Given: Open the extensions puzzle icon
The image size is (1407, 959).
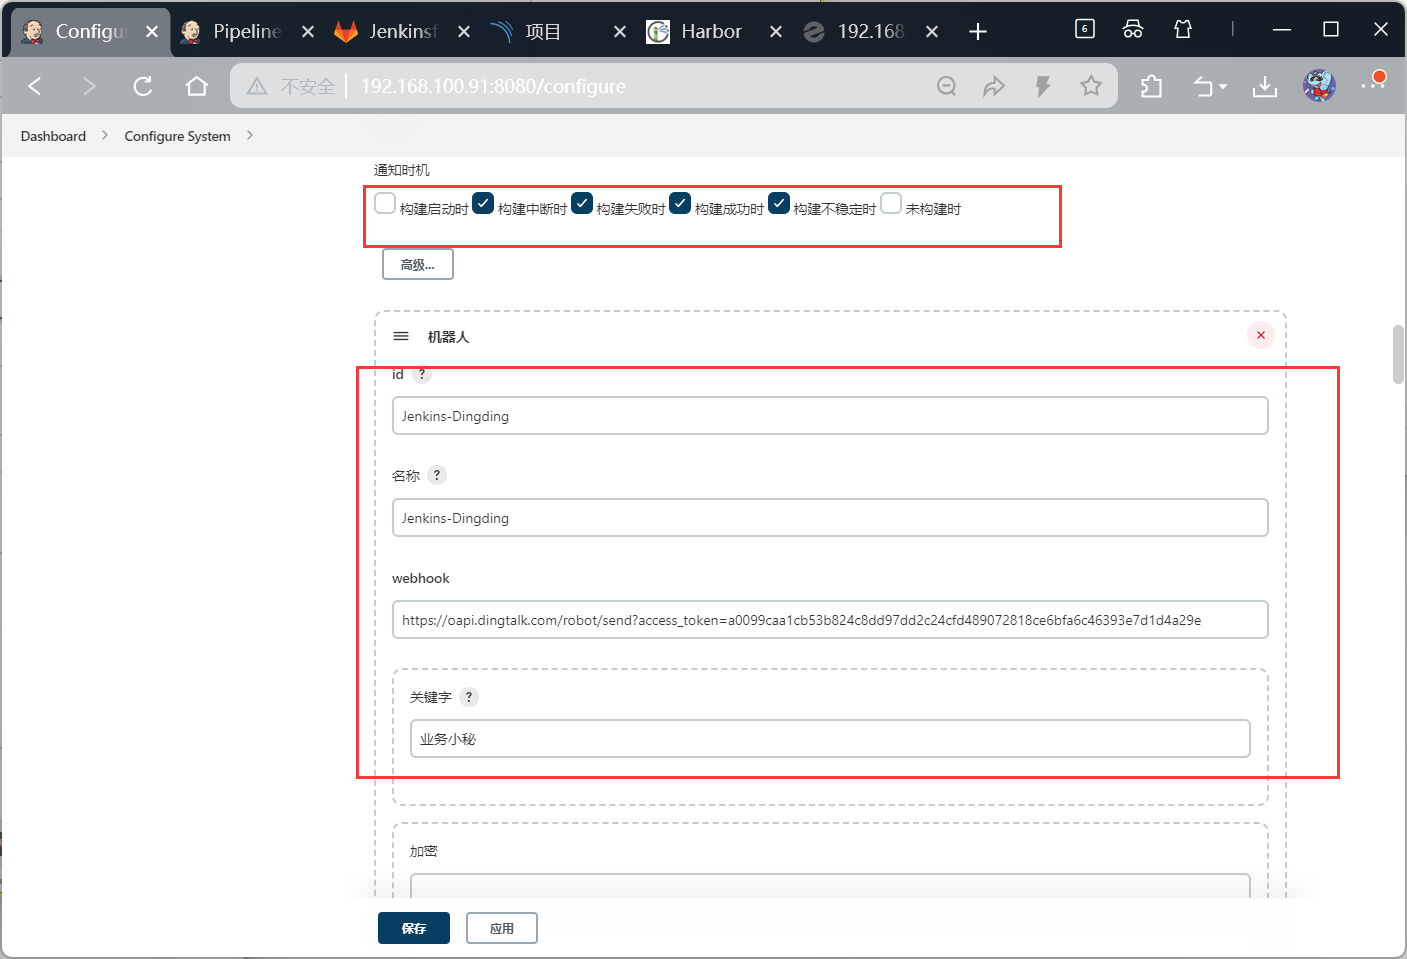Looking at the screenshot, I should pos(1151,87).
